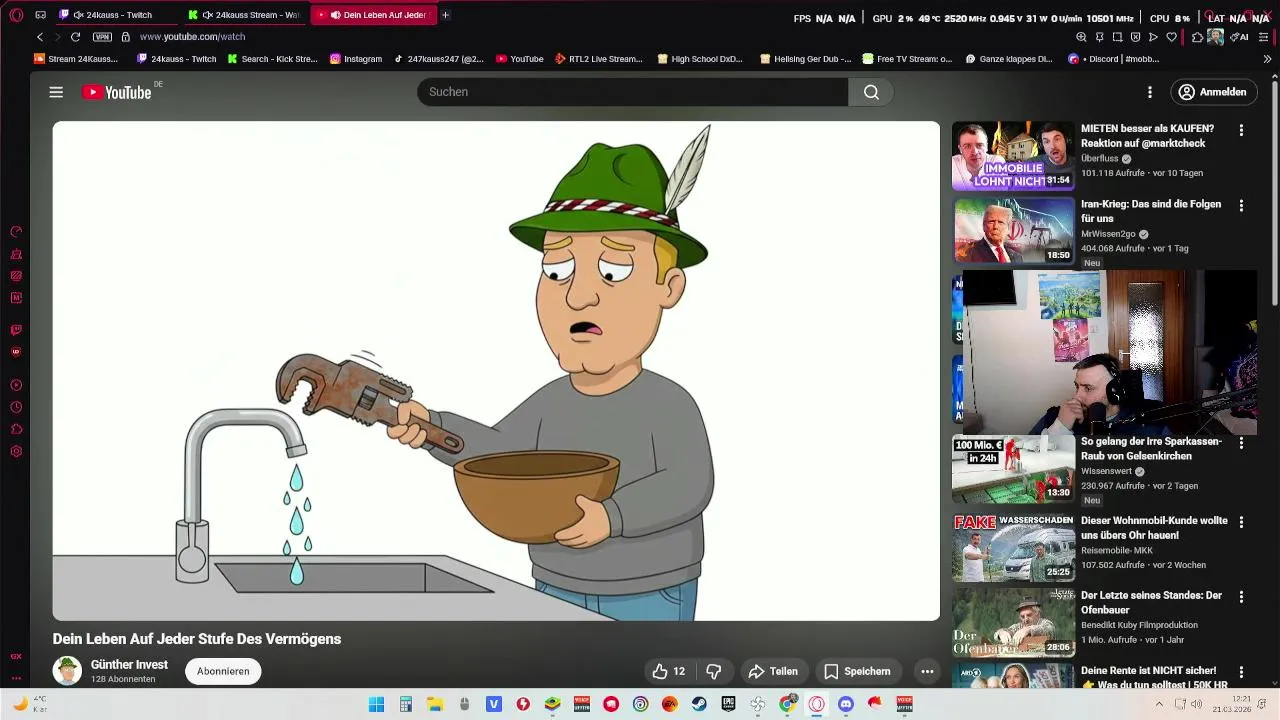
Task: Like the video with thumbs up
Action: 669,671
